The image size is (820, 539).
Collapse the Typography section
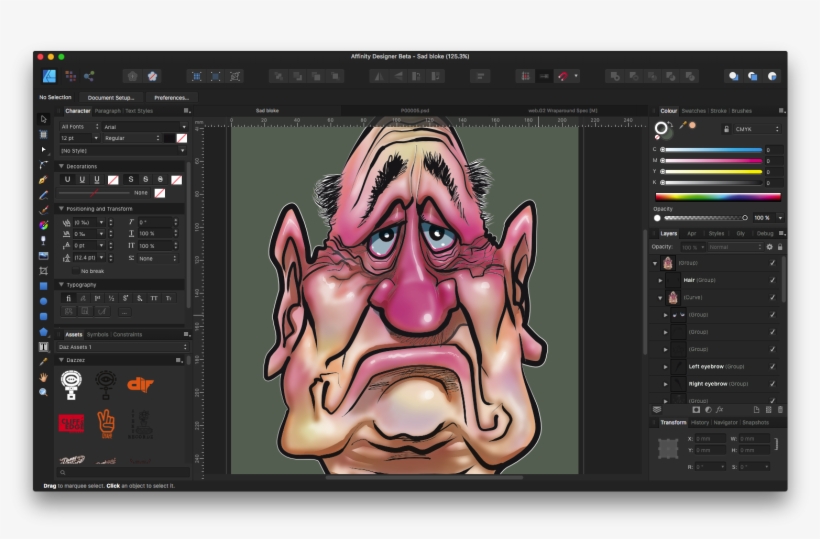point(61,285)
